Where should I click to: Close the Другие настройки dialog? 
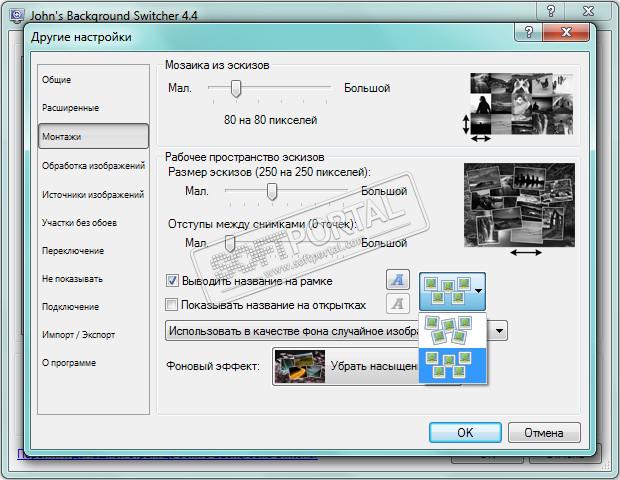[567, 32]
